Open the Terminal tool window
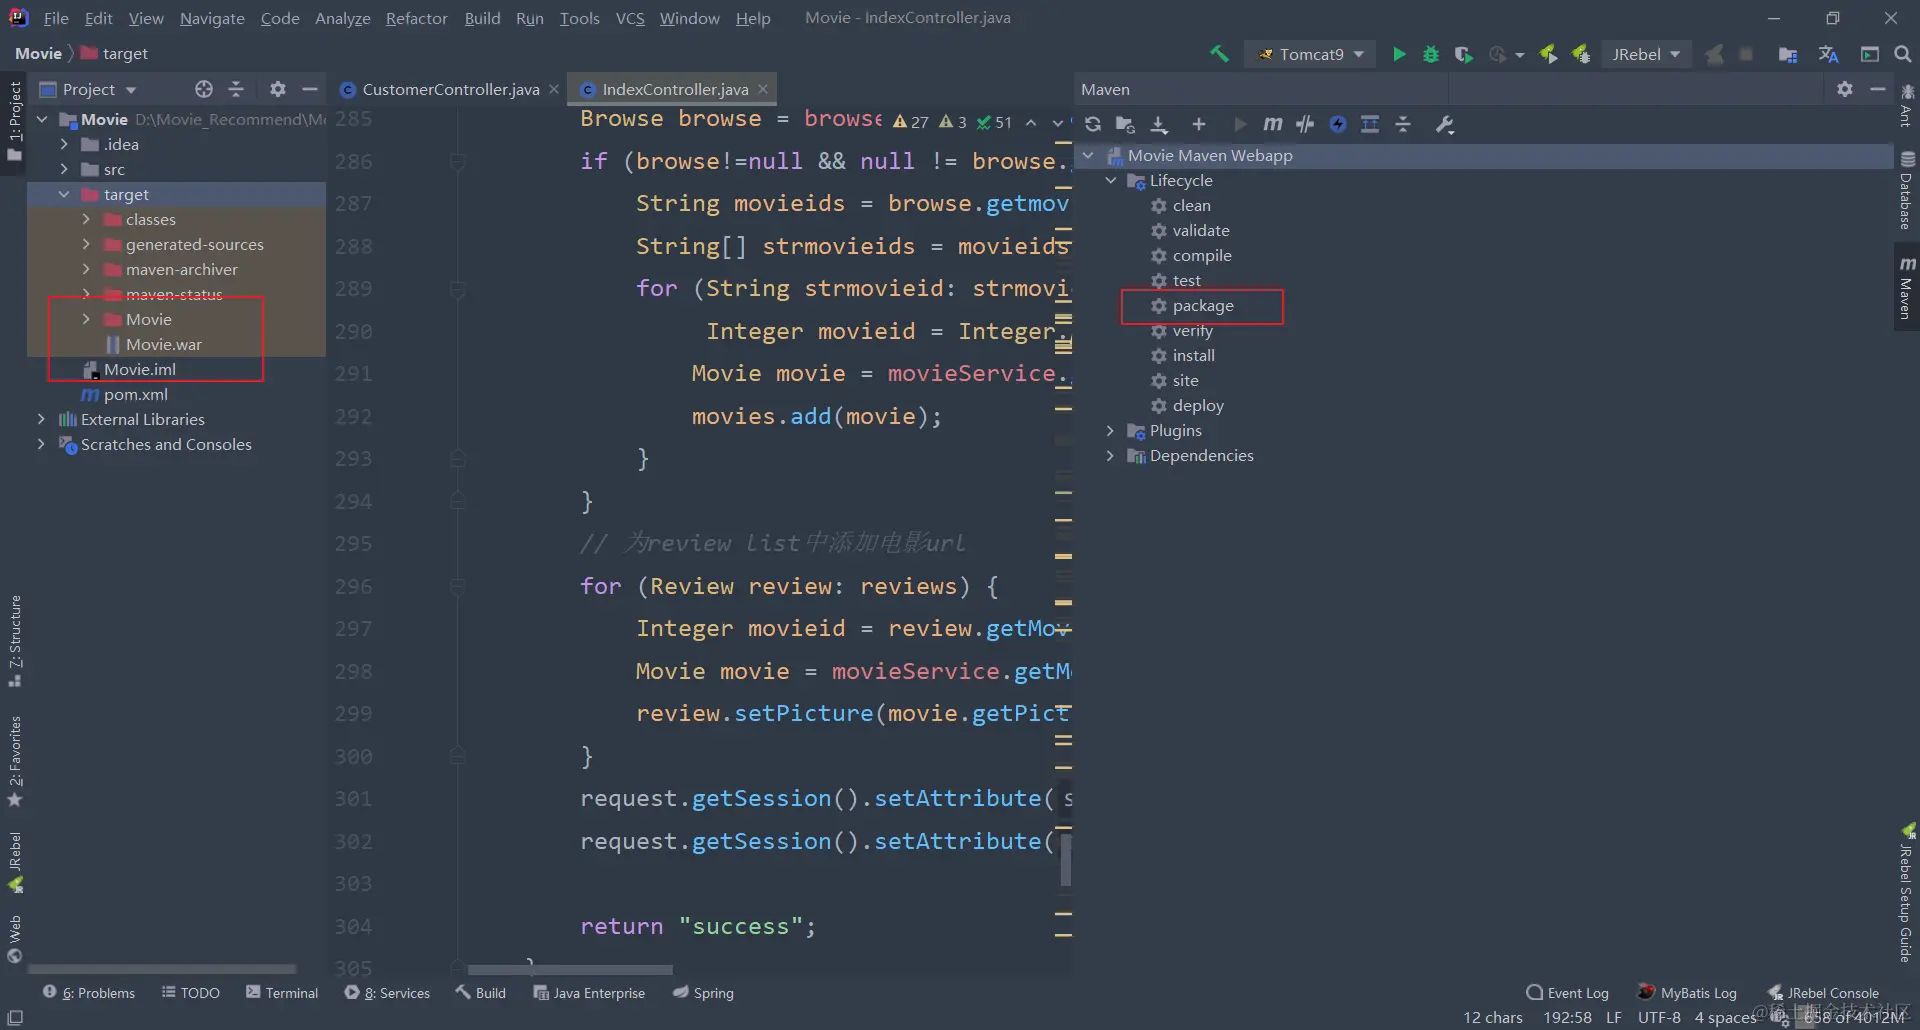 point(282,993)
